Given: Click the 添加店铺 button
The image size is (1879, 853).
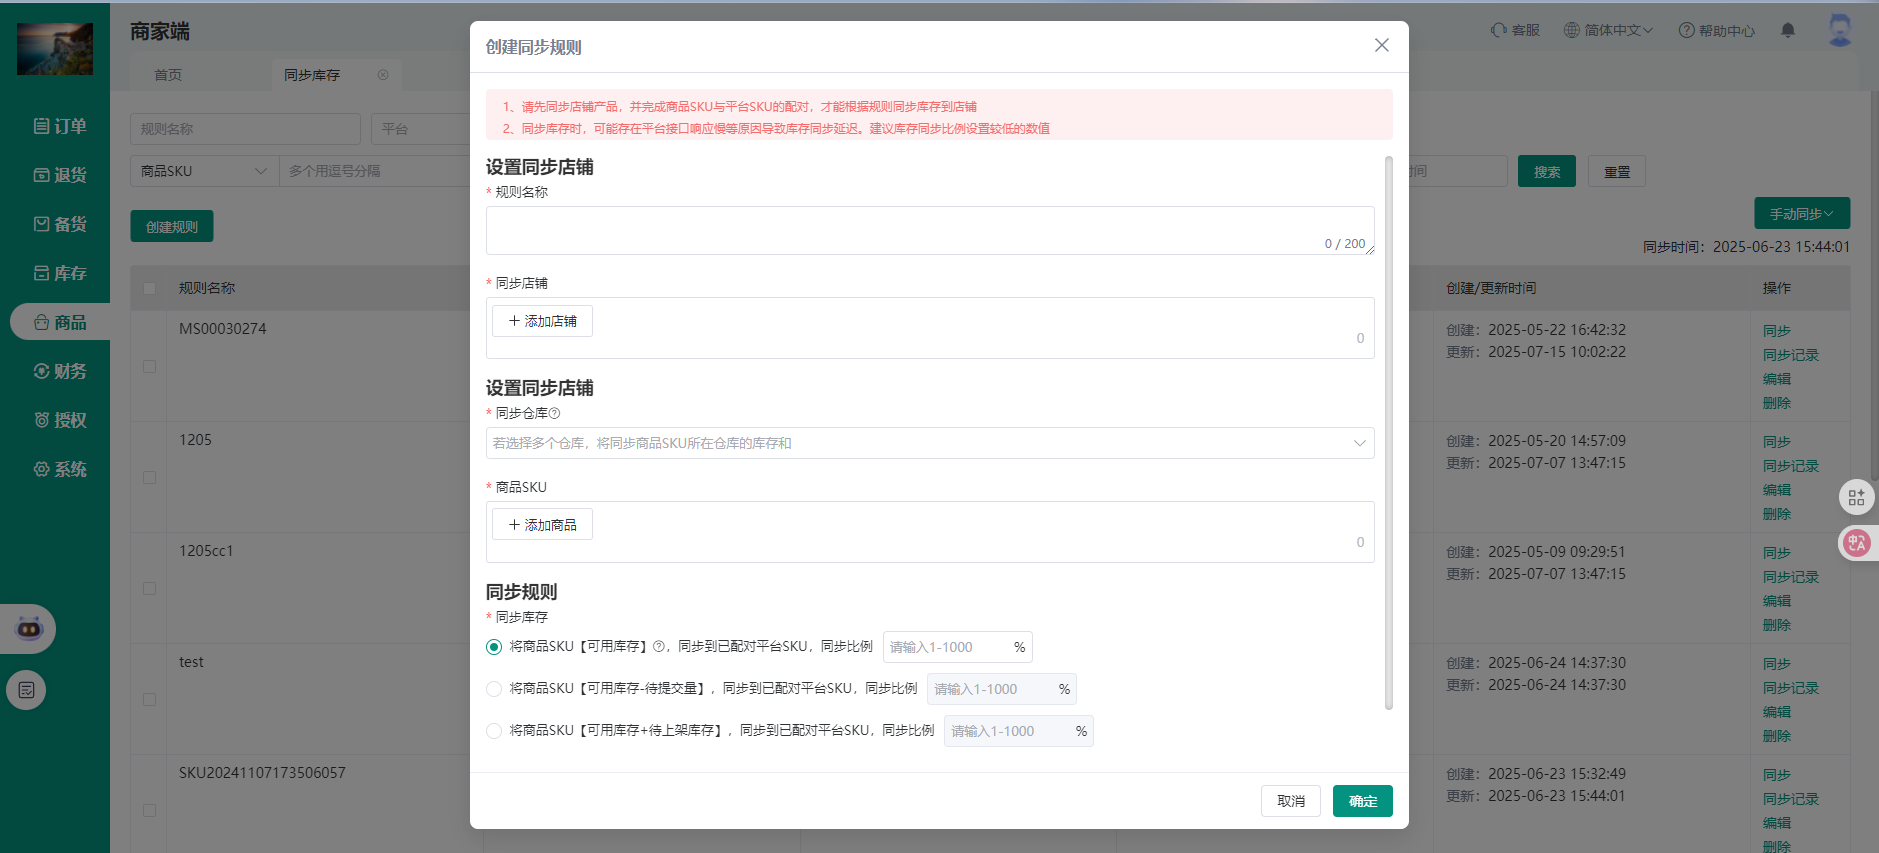Looking at the screenshot, I should (542, 321).
